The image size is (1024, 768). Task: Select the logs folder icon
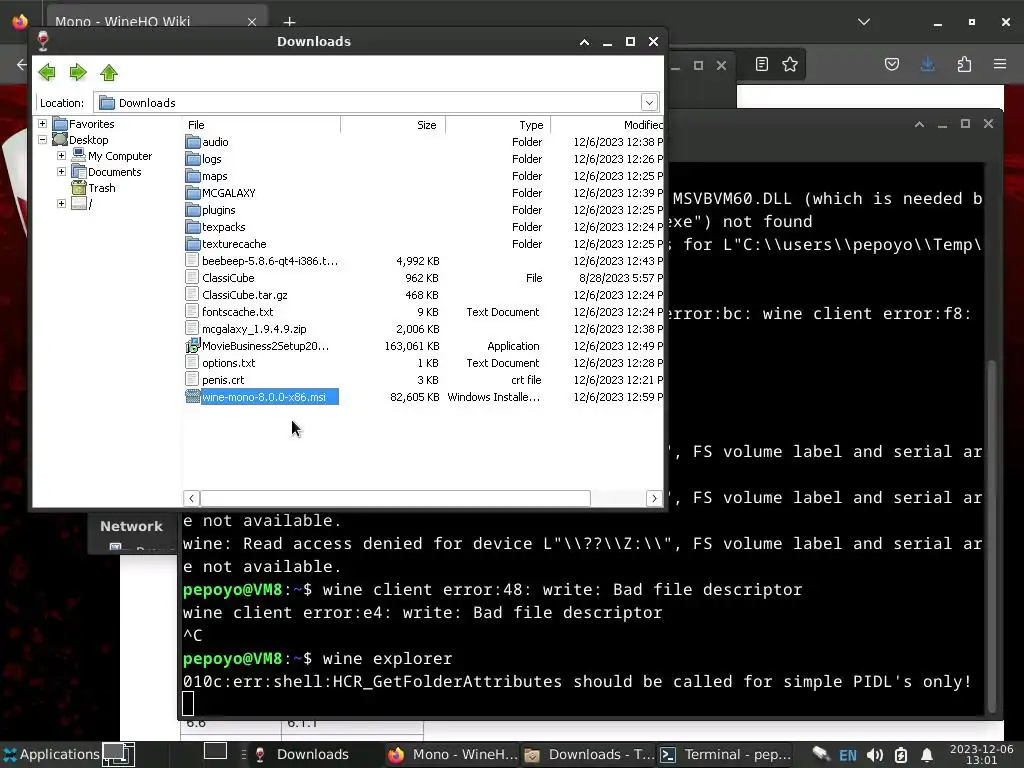193,159
